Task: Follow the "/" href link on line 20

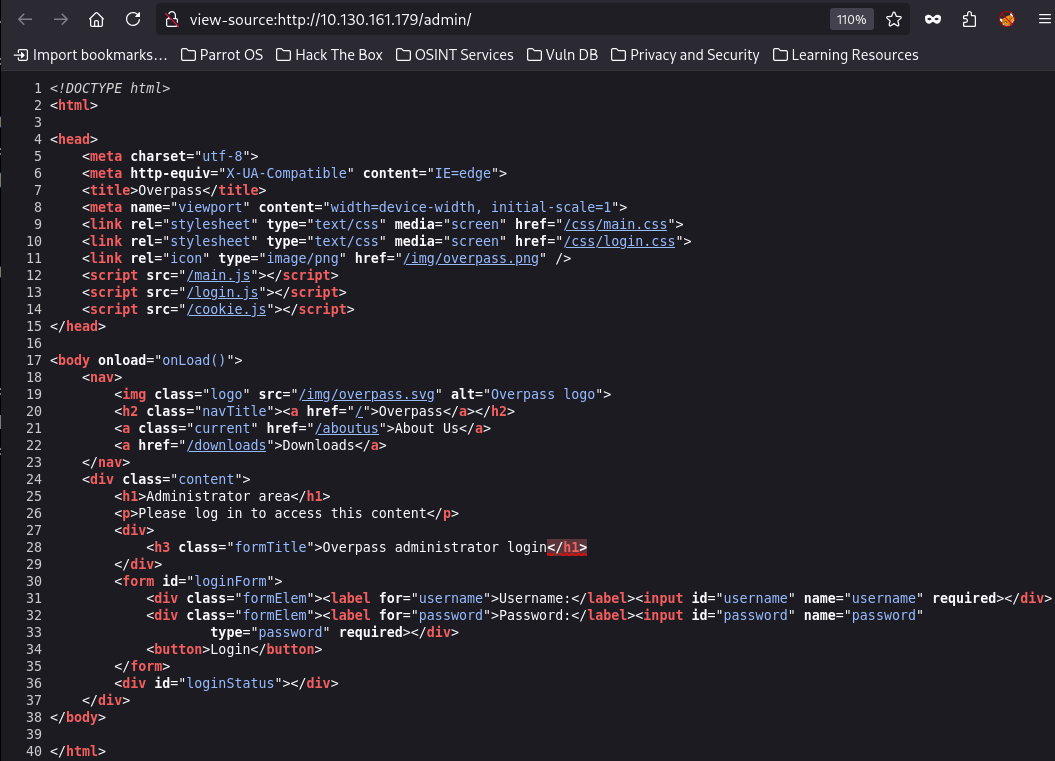Action: tap(359, 411)
